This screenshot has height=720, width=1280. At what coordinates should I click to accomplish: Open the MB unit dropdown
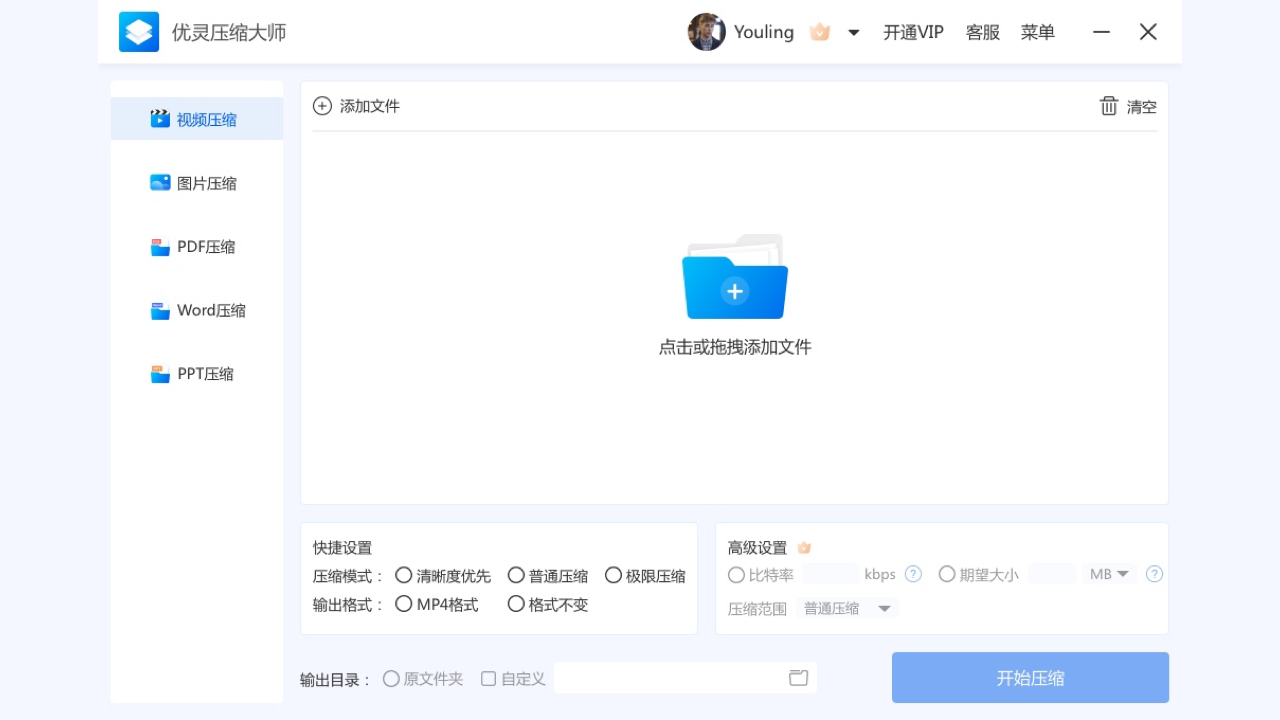pos(1108,573)
